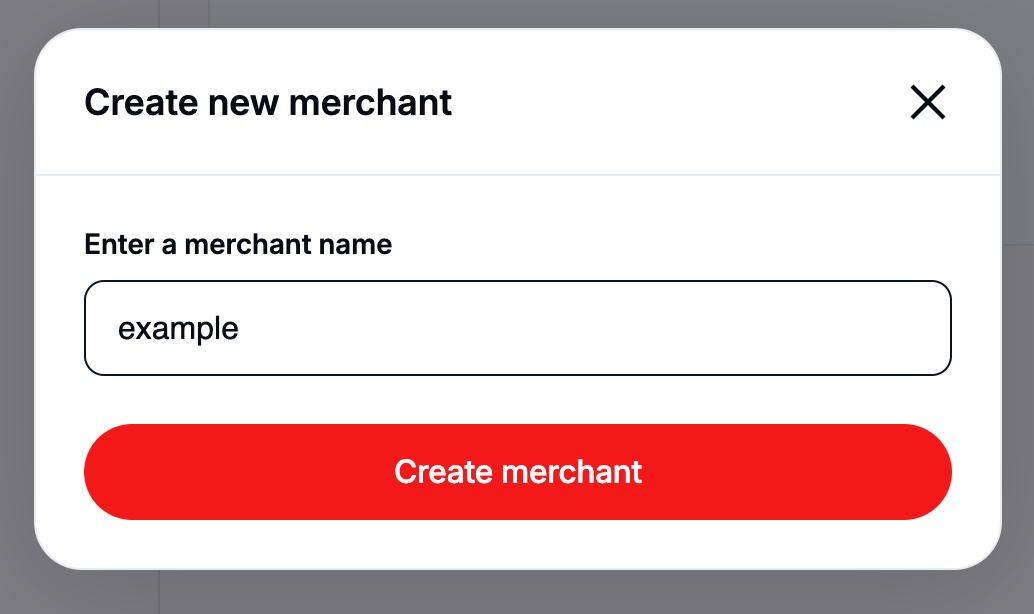Click the X icon in dialog header

927,102
